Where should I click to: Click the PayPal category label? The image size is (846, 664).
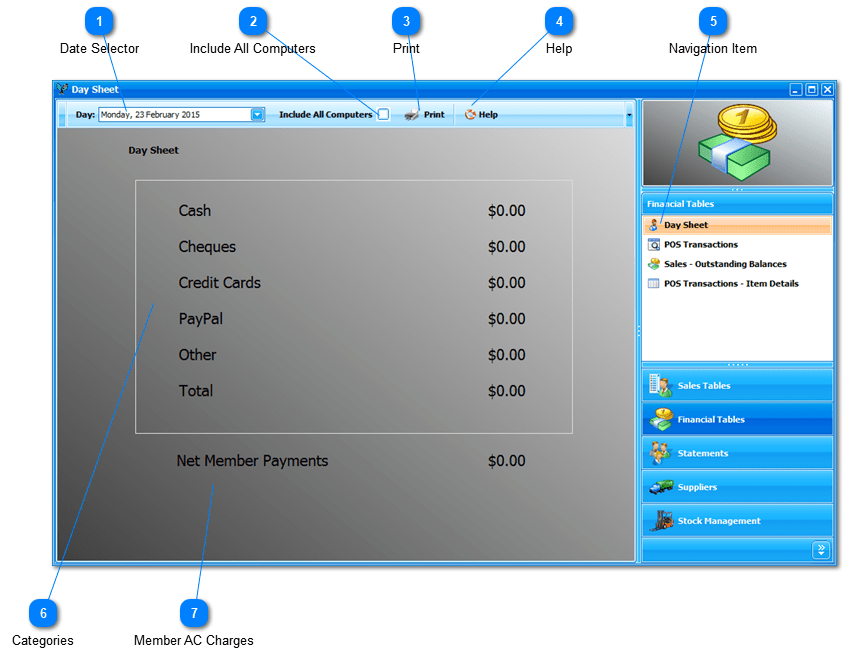tap(201, 319)
